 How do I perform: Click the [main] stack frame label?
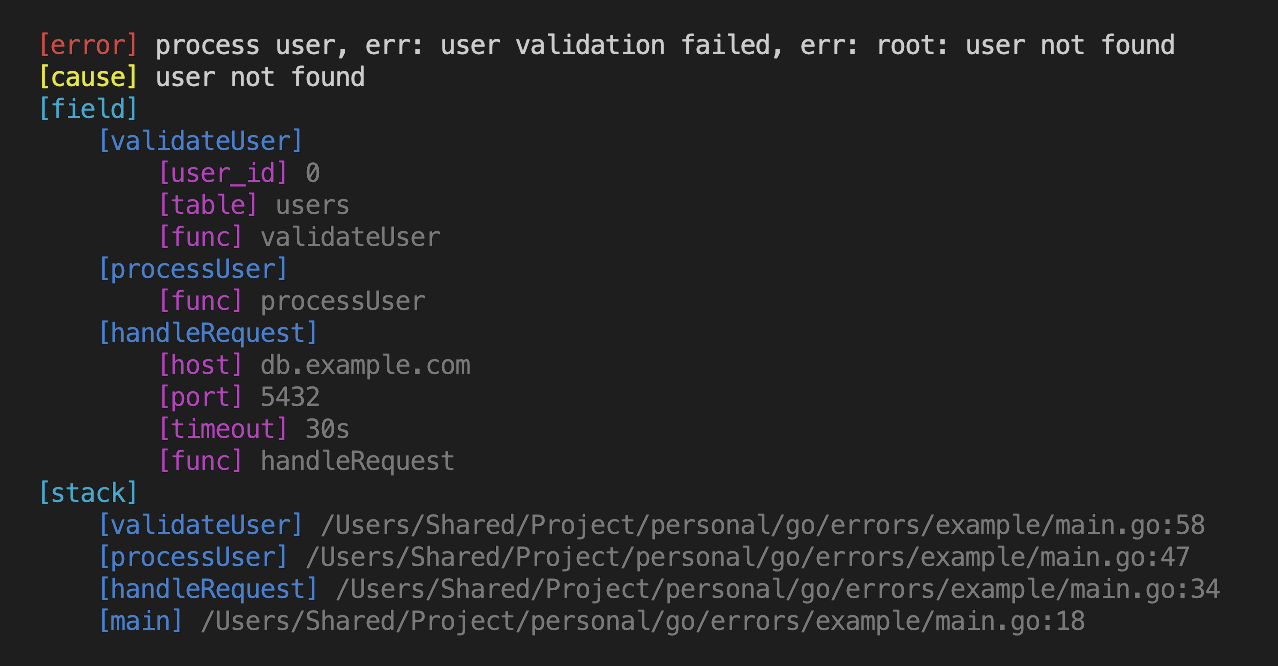[x=140, y=621]
